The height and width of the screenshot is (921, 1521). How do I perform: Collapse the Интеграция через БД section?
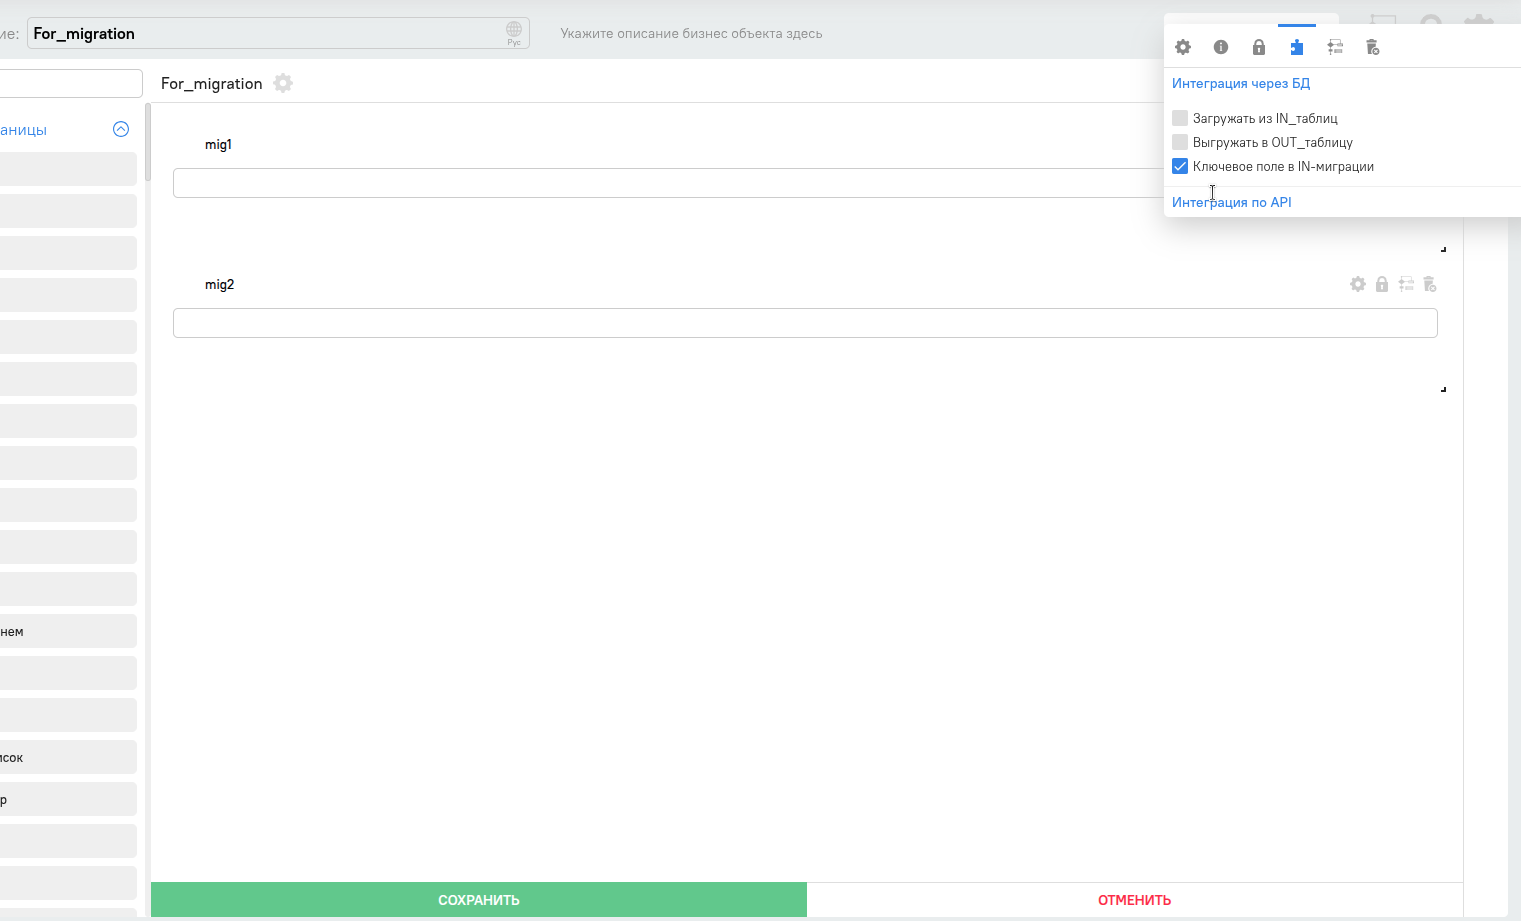1241,83
